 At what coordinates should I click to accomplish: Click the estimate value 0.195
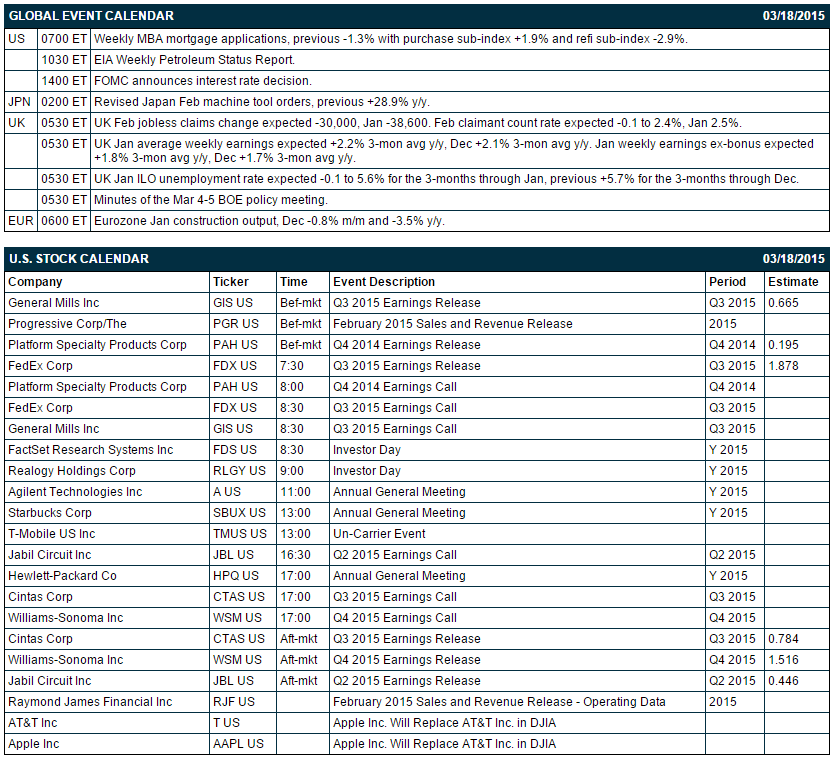pos(783,345)
